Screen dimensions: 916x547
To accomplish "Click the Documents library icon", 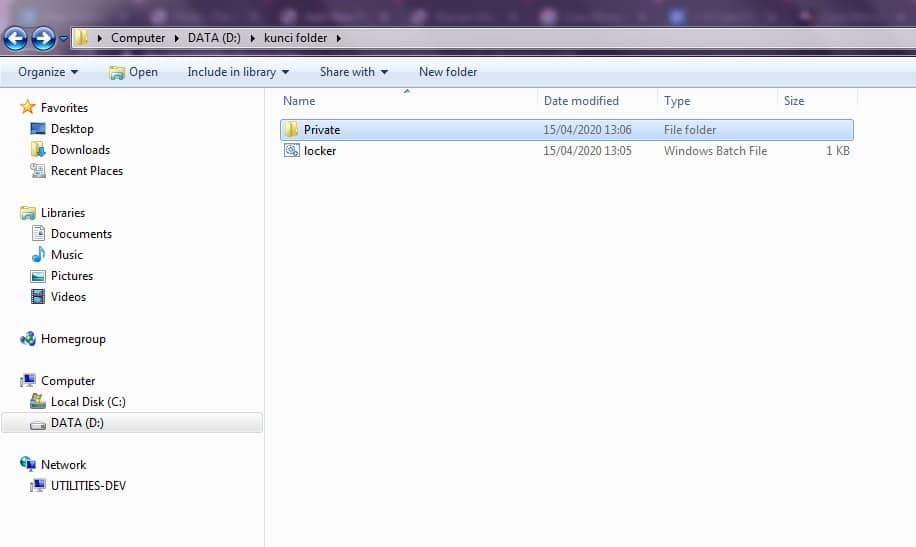I will 38,233.
